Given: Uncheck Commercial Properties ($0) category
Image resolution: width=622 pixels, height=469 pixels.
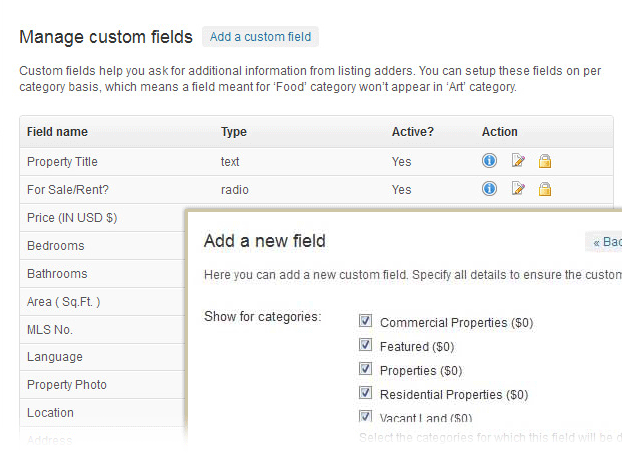Looking at the screenshot, I should coord(365,321).
